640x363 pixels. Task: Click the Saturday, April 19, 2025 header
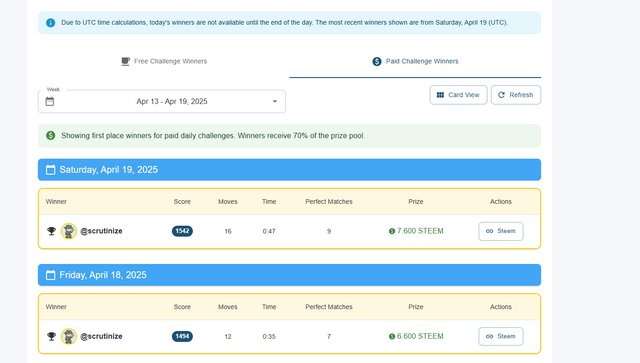tap(289, 169)
